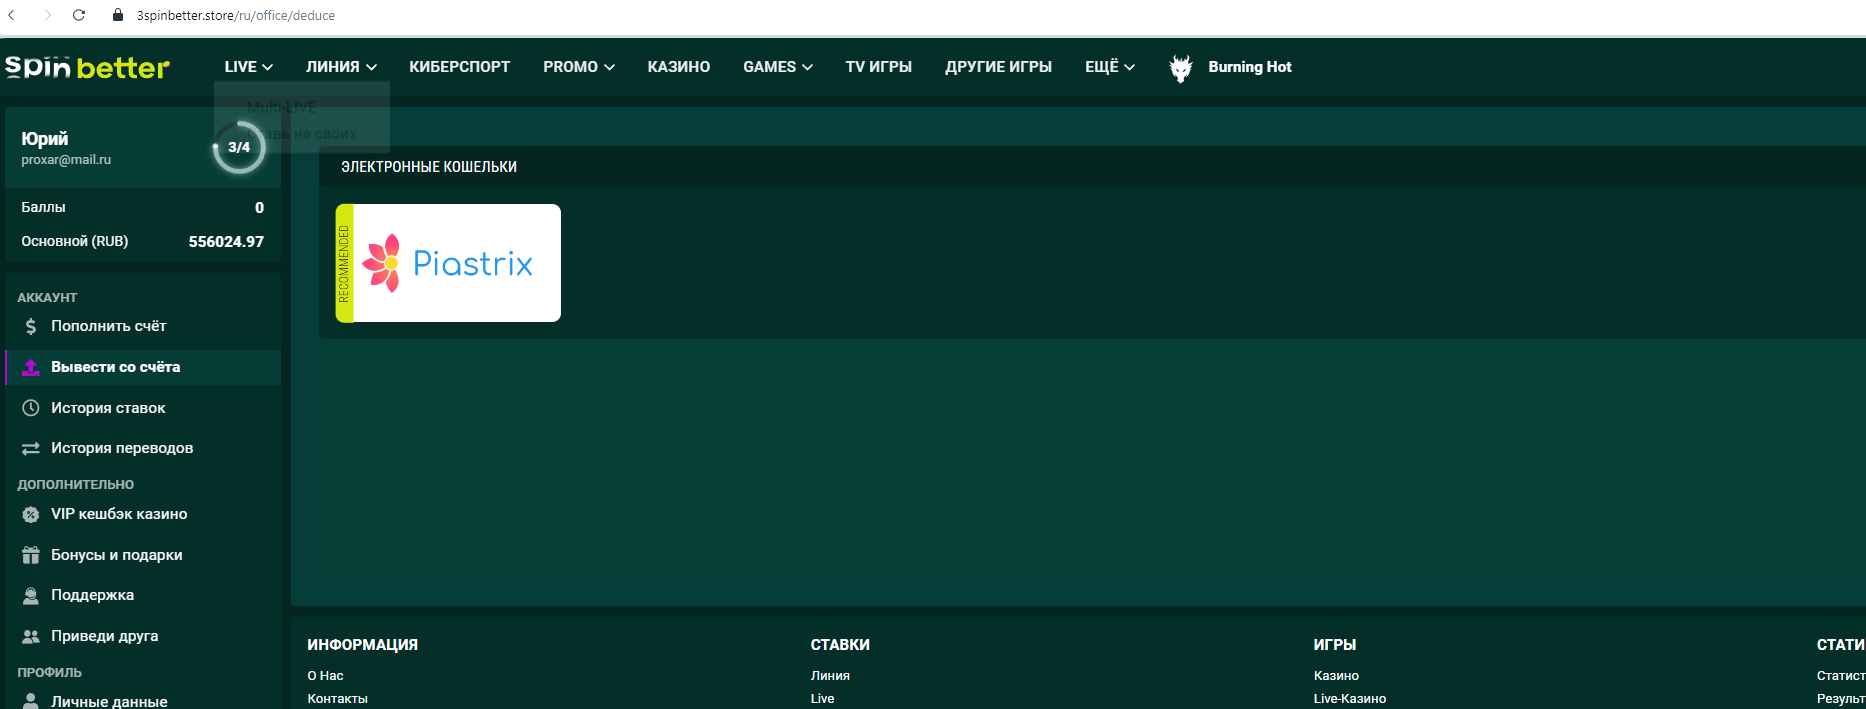Click the gift icon for Бонусы и подарки

31,555
